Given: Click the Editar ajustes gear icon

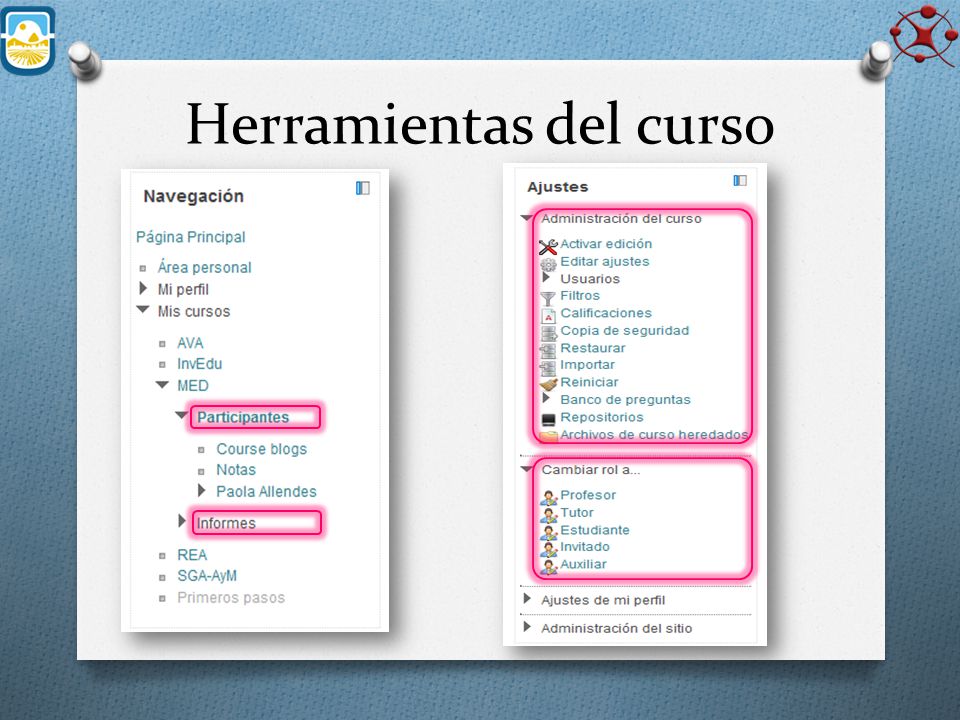Looking at the screenshot, I should pos(548,264).
